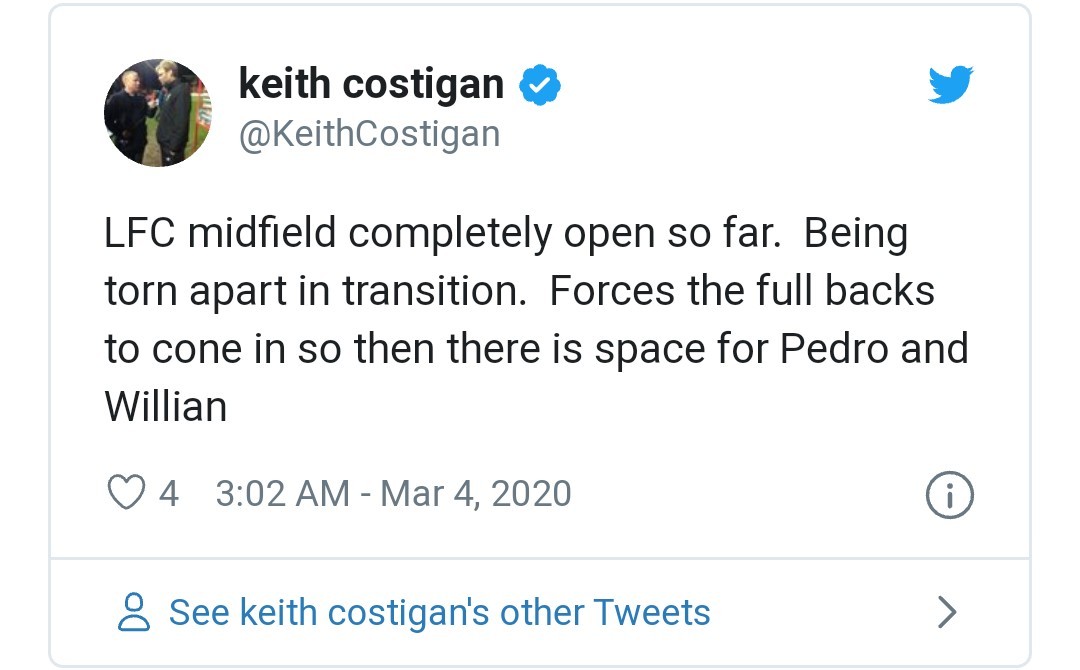Viewport: 1080px width, 670px height.
Task: Click the keith costigan display name
Action: (370, 84)
